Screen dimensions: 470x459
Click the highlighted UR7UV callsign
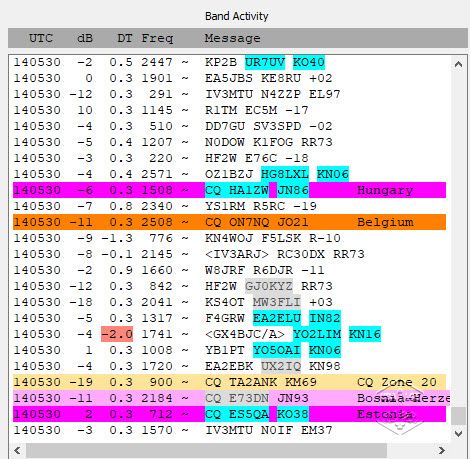tap(265, 62)
